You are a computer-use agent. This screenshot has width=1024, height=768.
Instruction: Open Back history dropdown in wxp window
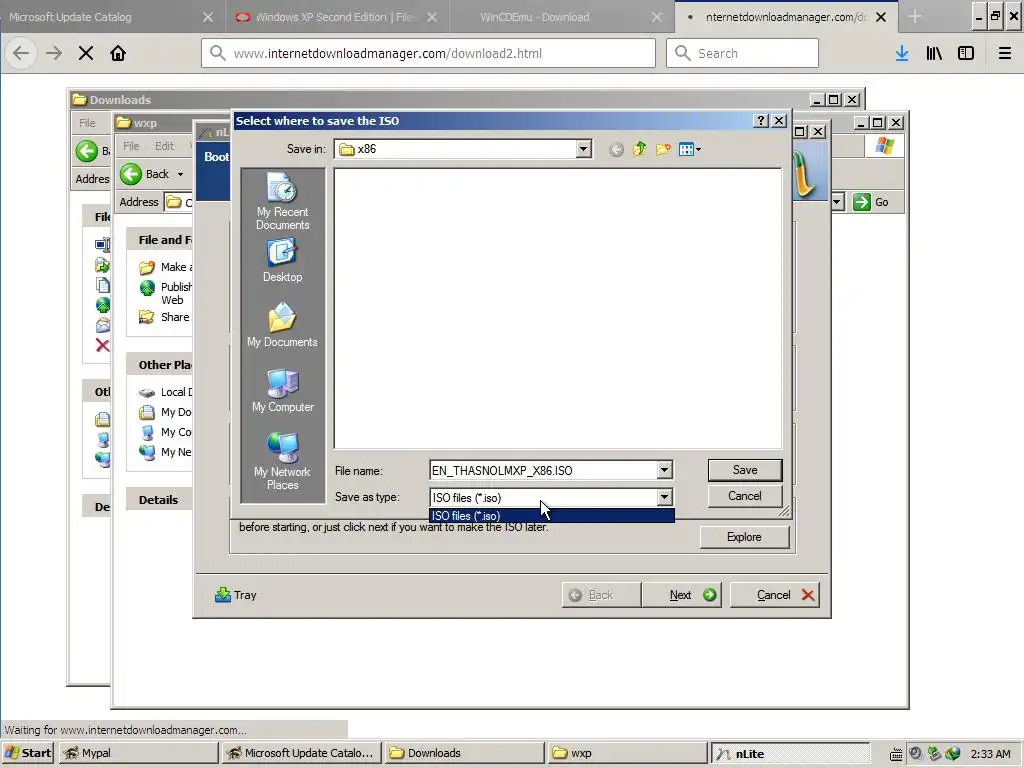[x=180, y=174]
